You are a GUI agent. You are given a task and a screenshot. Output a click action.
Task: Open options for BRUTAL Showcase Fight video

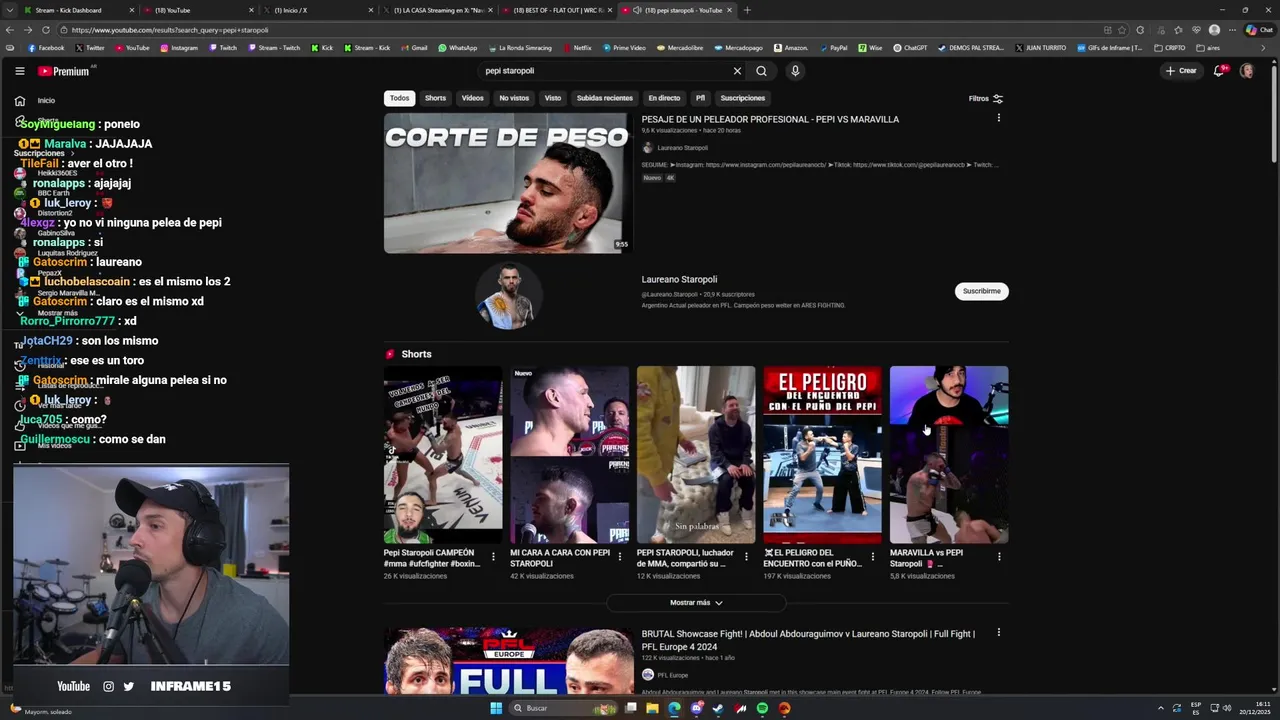pyautogui.click(x=998, y=633)
